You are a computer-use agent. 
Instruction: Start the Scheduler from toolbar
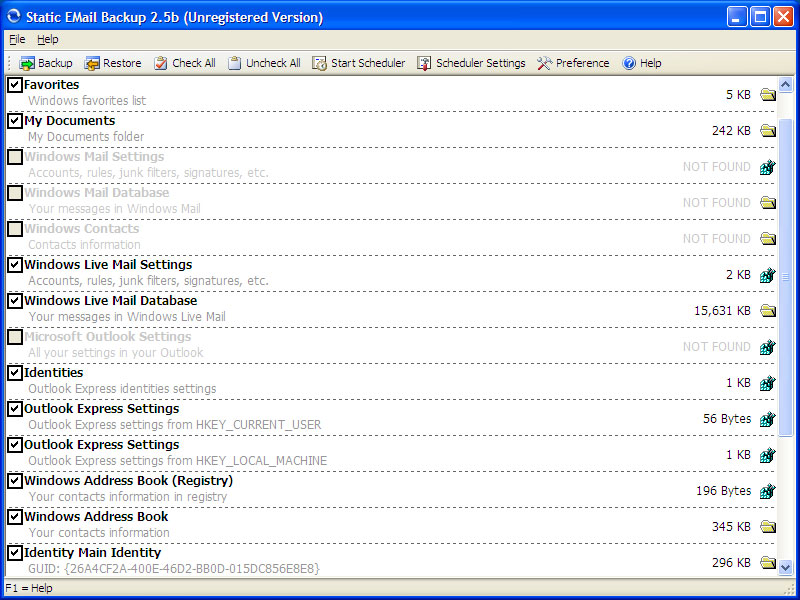(x=359, y=63)
